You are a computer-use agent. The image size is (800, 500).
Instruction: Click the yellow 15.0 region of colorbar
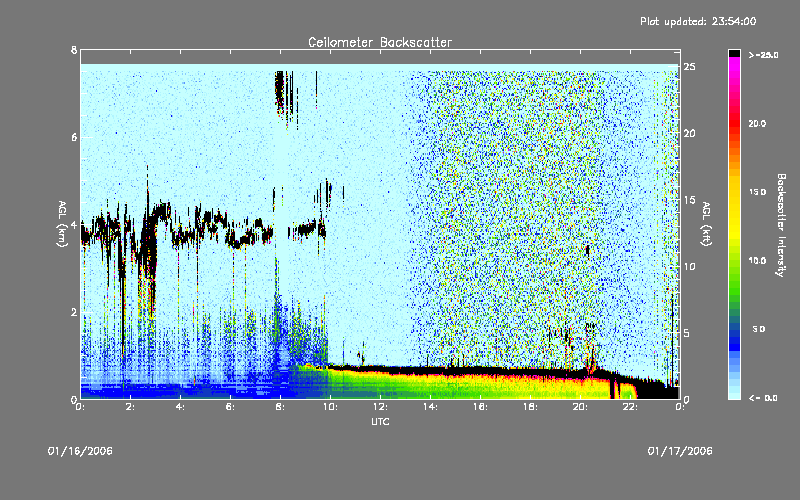coord(734,192)
